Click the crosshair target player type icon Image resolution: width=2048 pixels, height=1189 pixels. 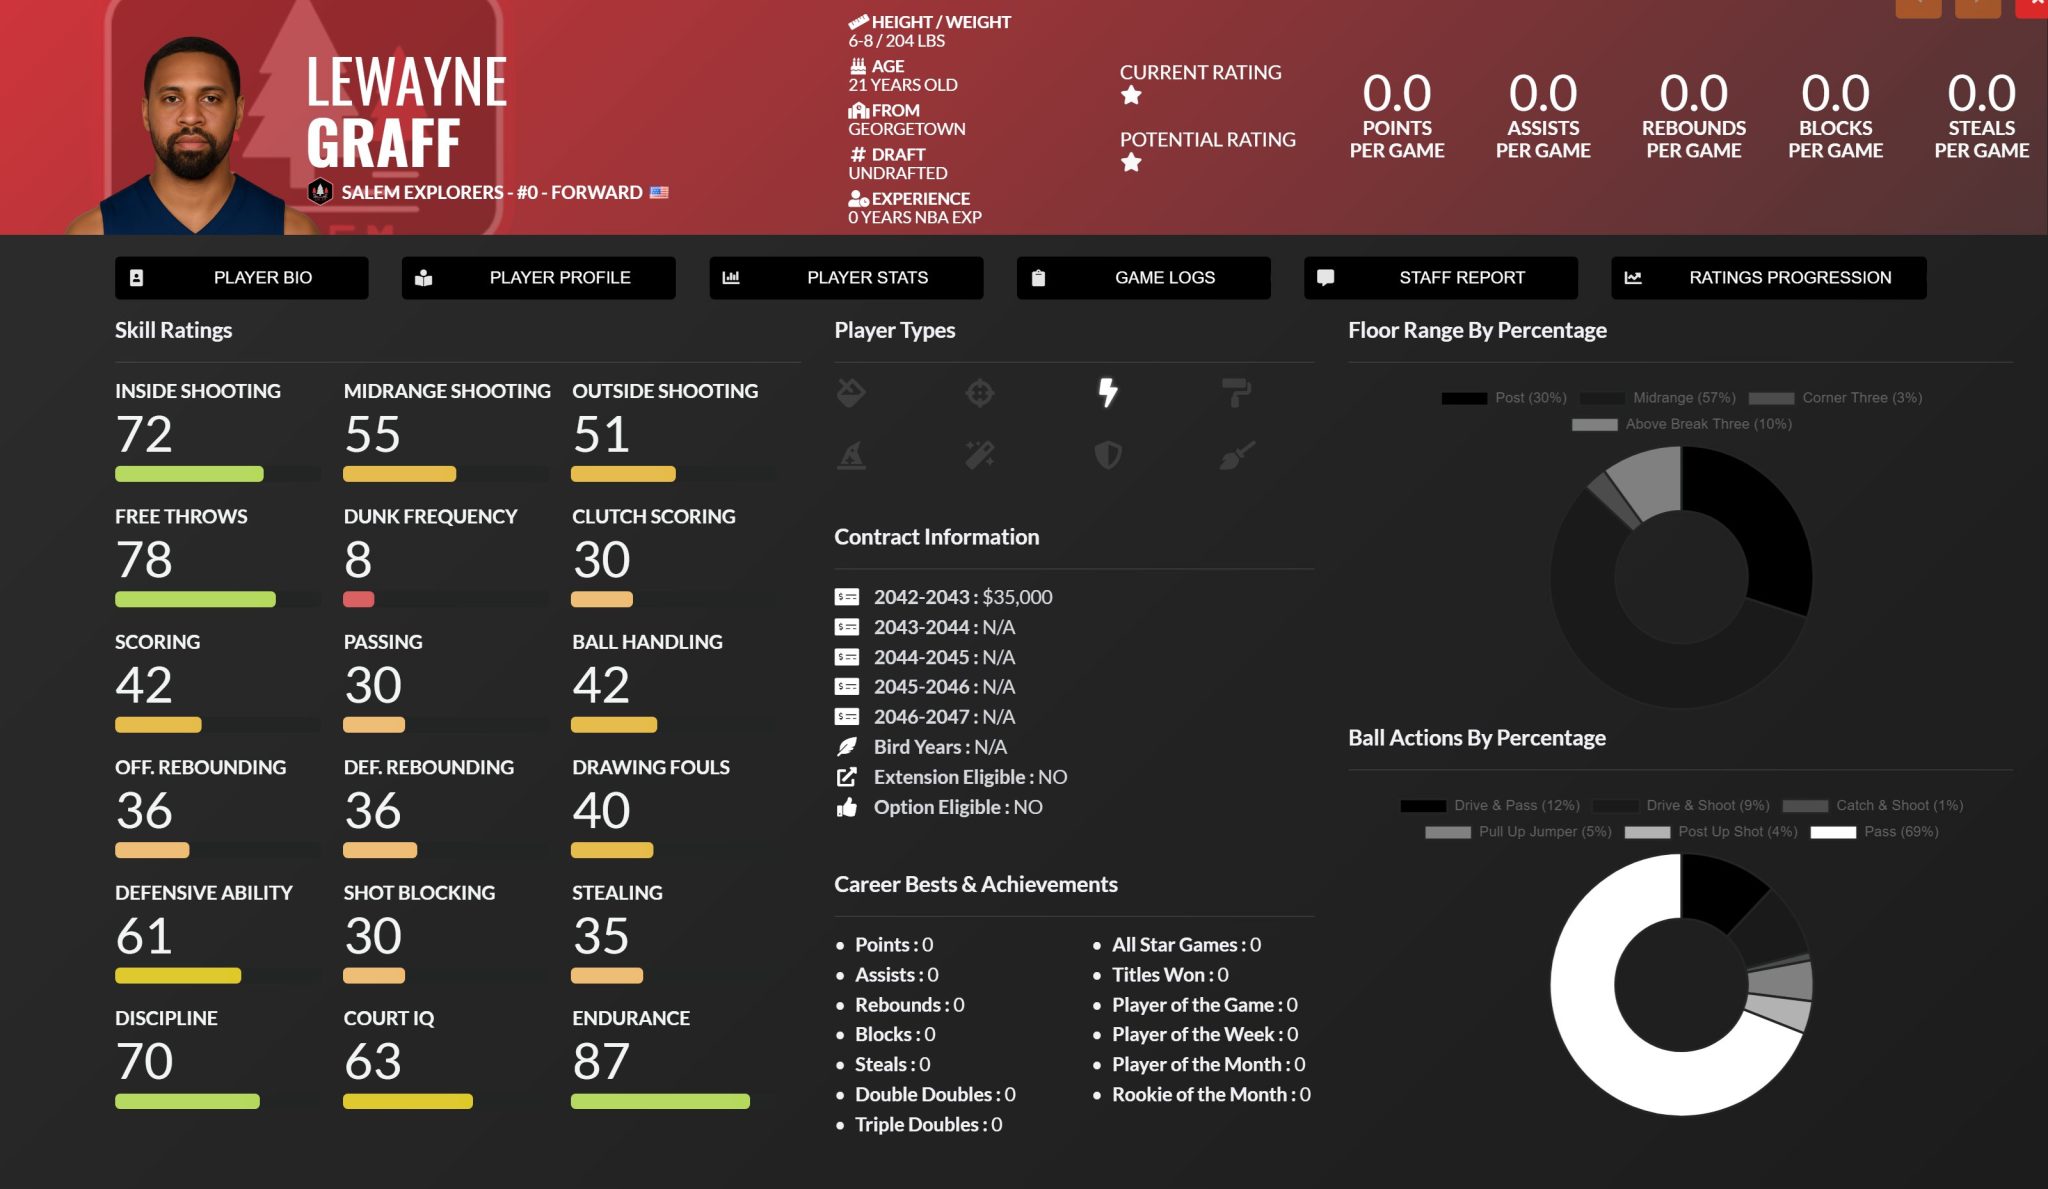pyautogui.click(x=979, y=393)
